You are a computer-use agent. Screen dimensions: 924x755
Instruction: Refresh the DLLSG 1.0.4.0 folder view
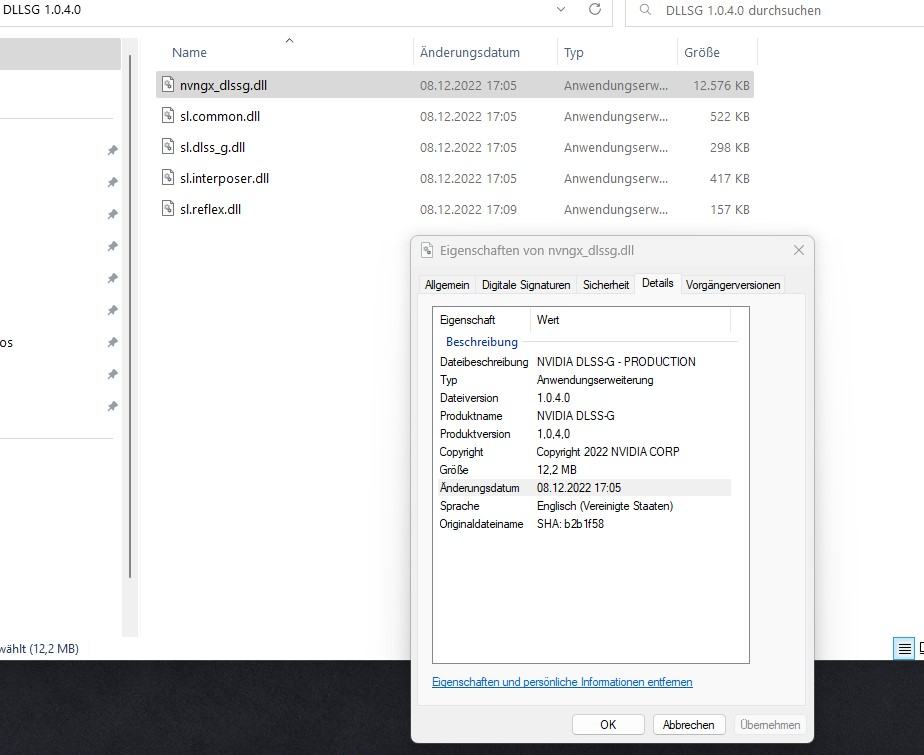point(595,9)
